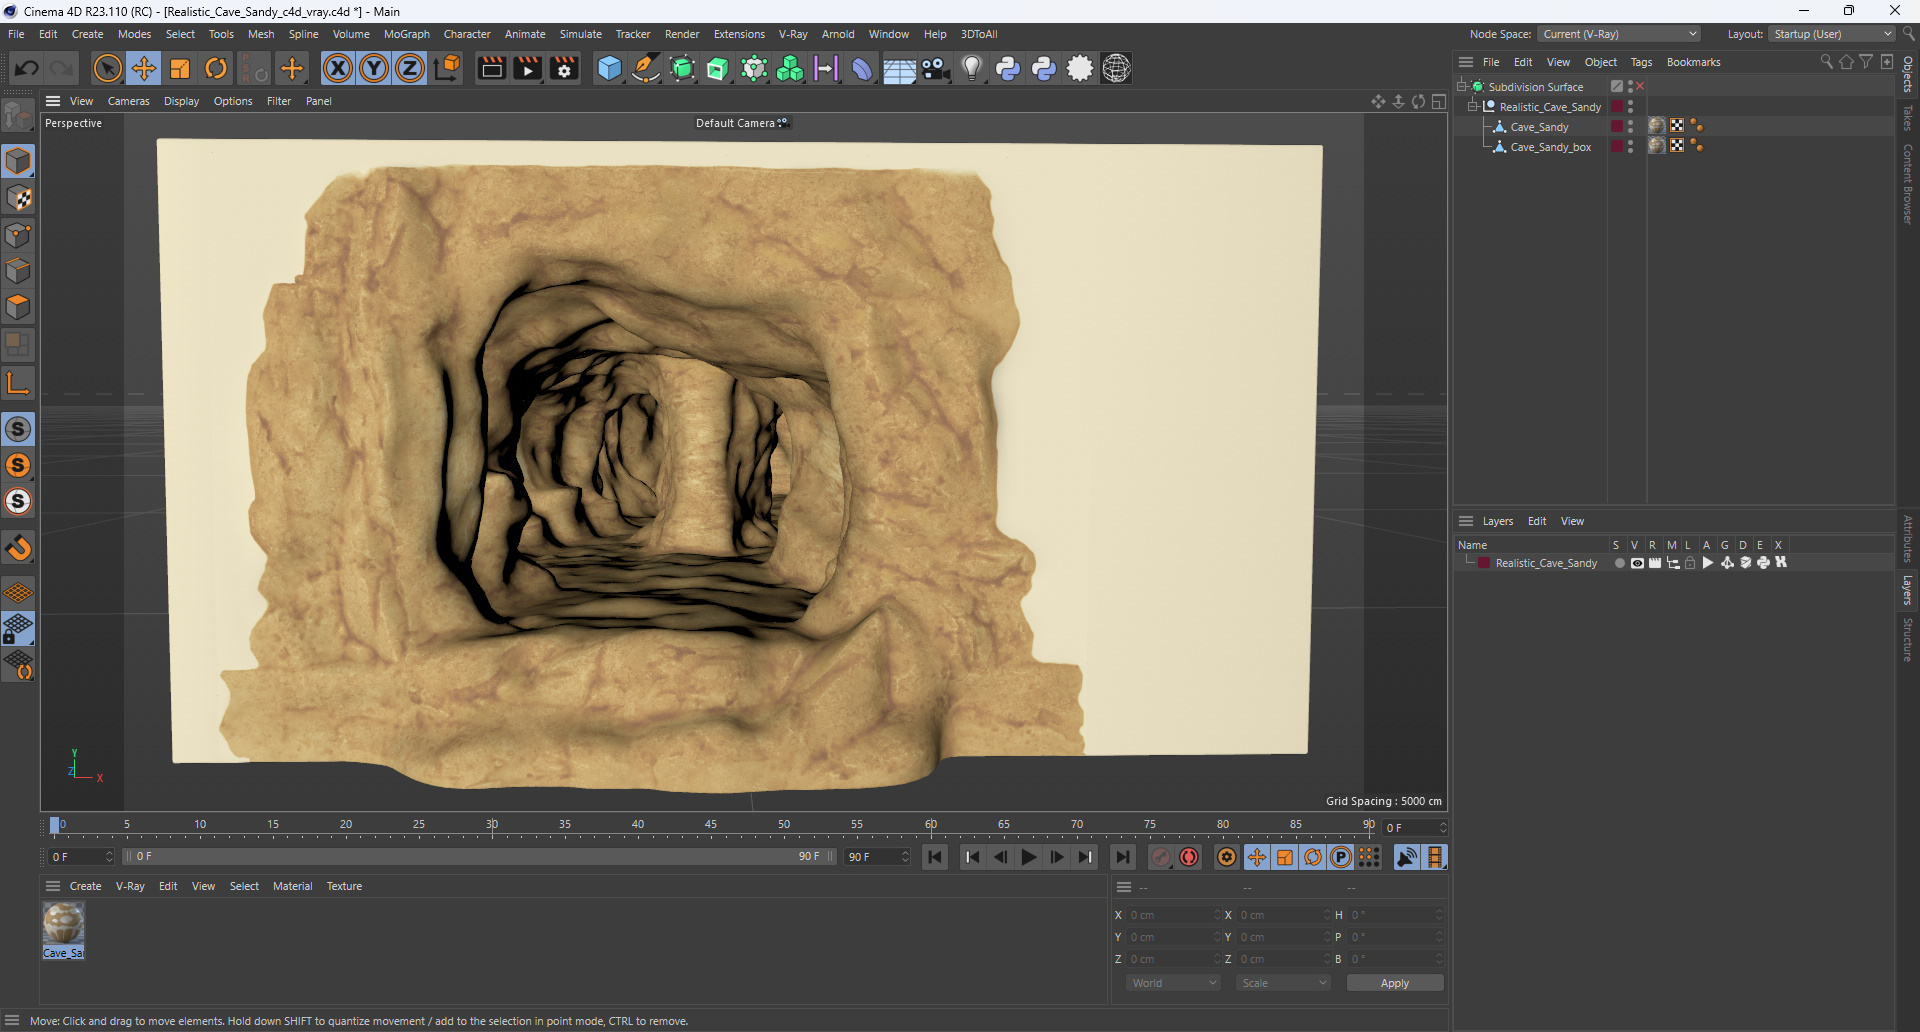The image size is (1920, 1032).
Task: Click the MoGraph Cloner icon
Action: pyautogui.click(x=790, y=68)
